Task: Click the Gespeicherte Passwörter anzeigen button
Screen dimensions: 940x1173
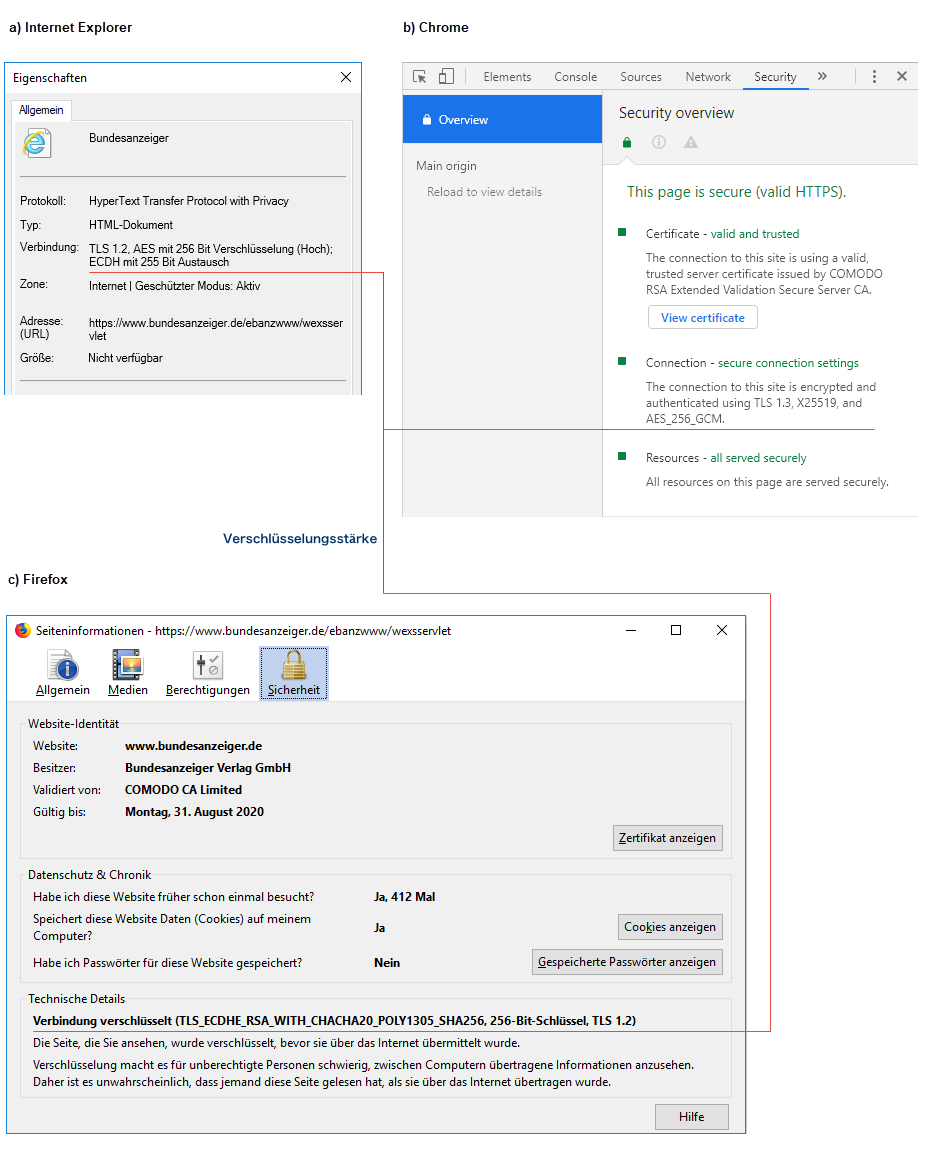Action: click(627, 962)
